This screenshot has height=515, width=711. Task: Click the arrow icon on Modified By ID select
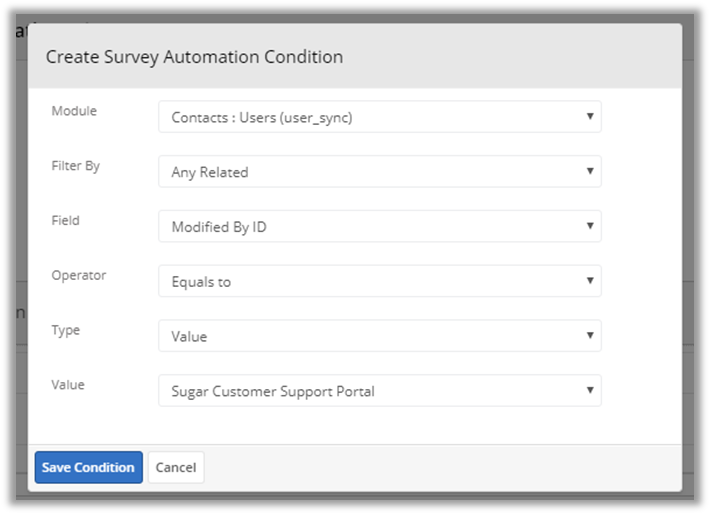coord(590,227)
